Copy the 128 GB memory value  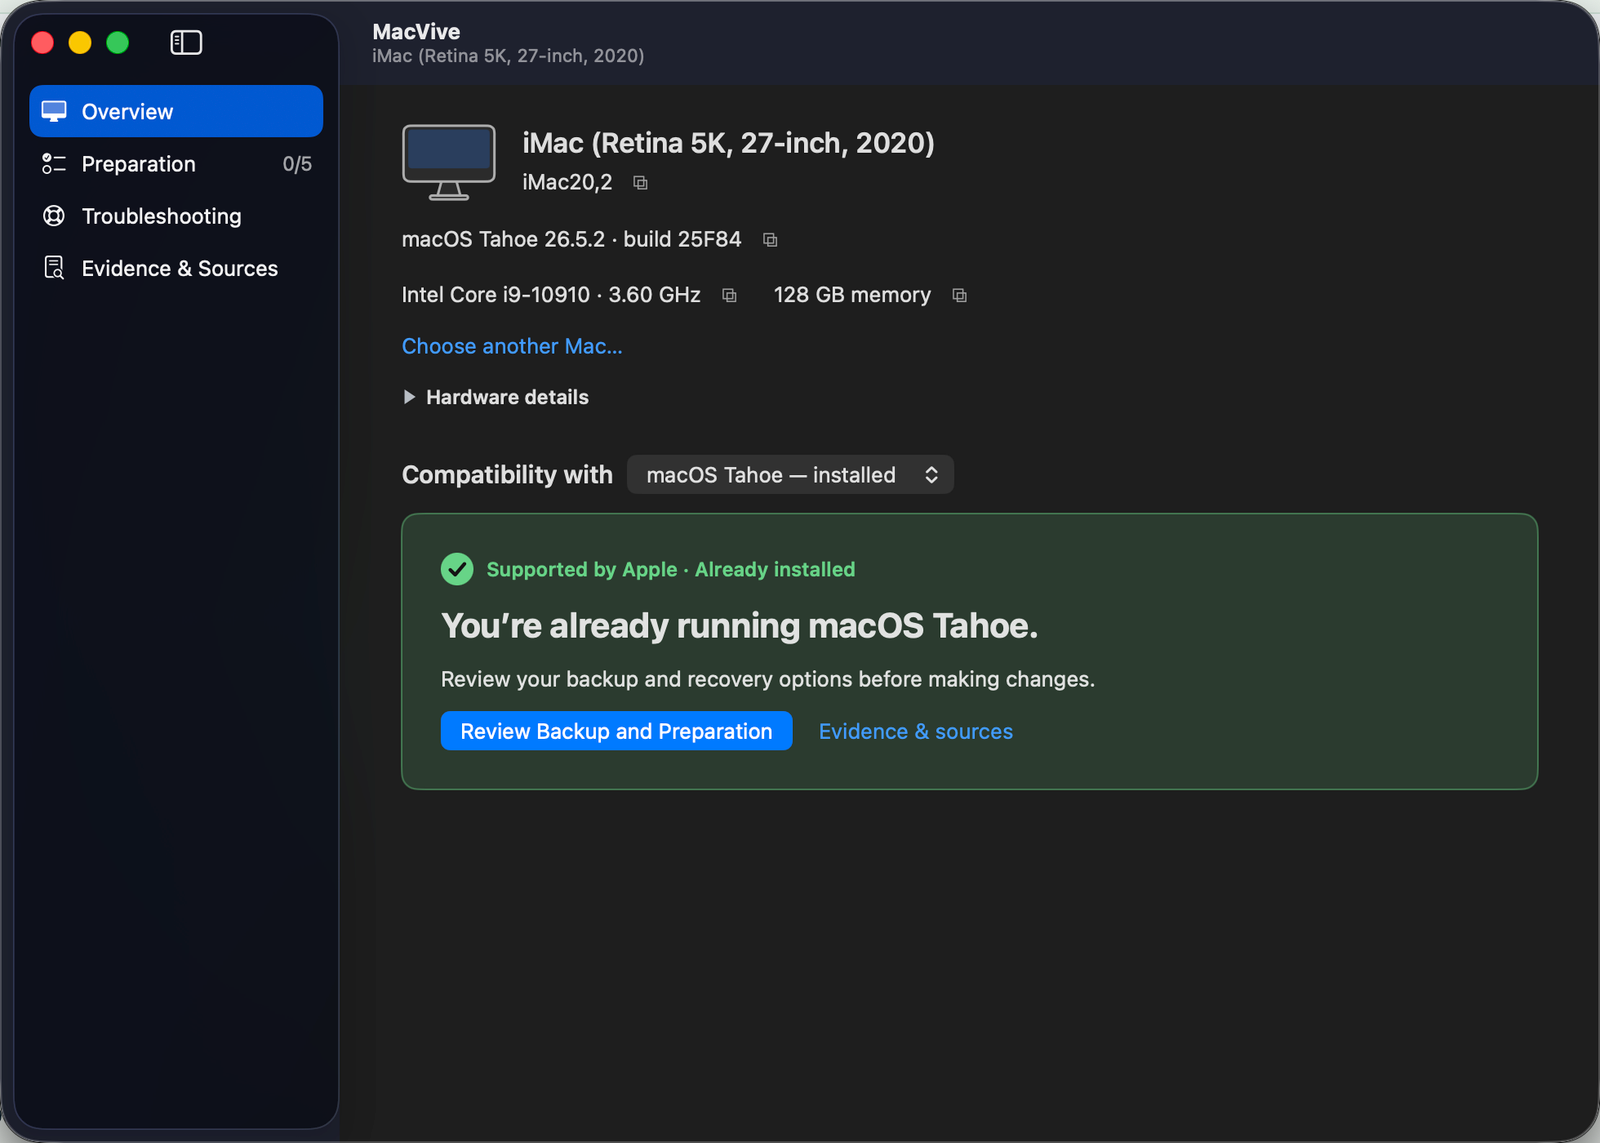point(959,296)
